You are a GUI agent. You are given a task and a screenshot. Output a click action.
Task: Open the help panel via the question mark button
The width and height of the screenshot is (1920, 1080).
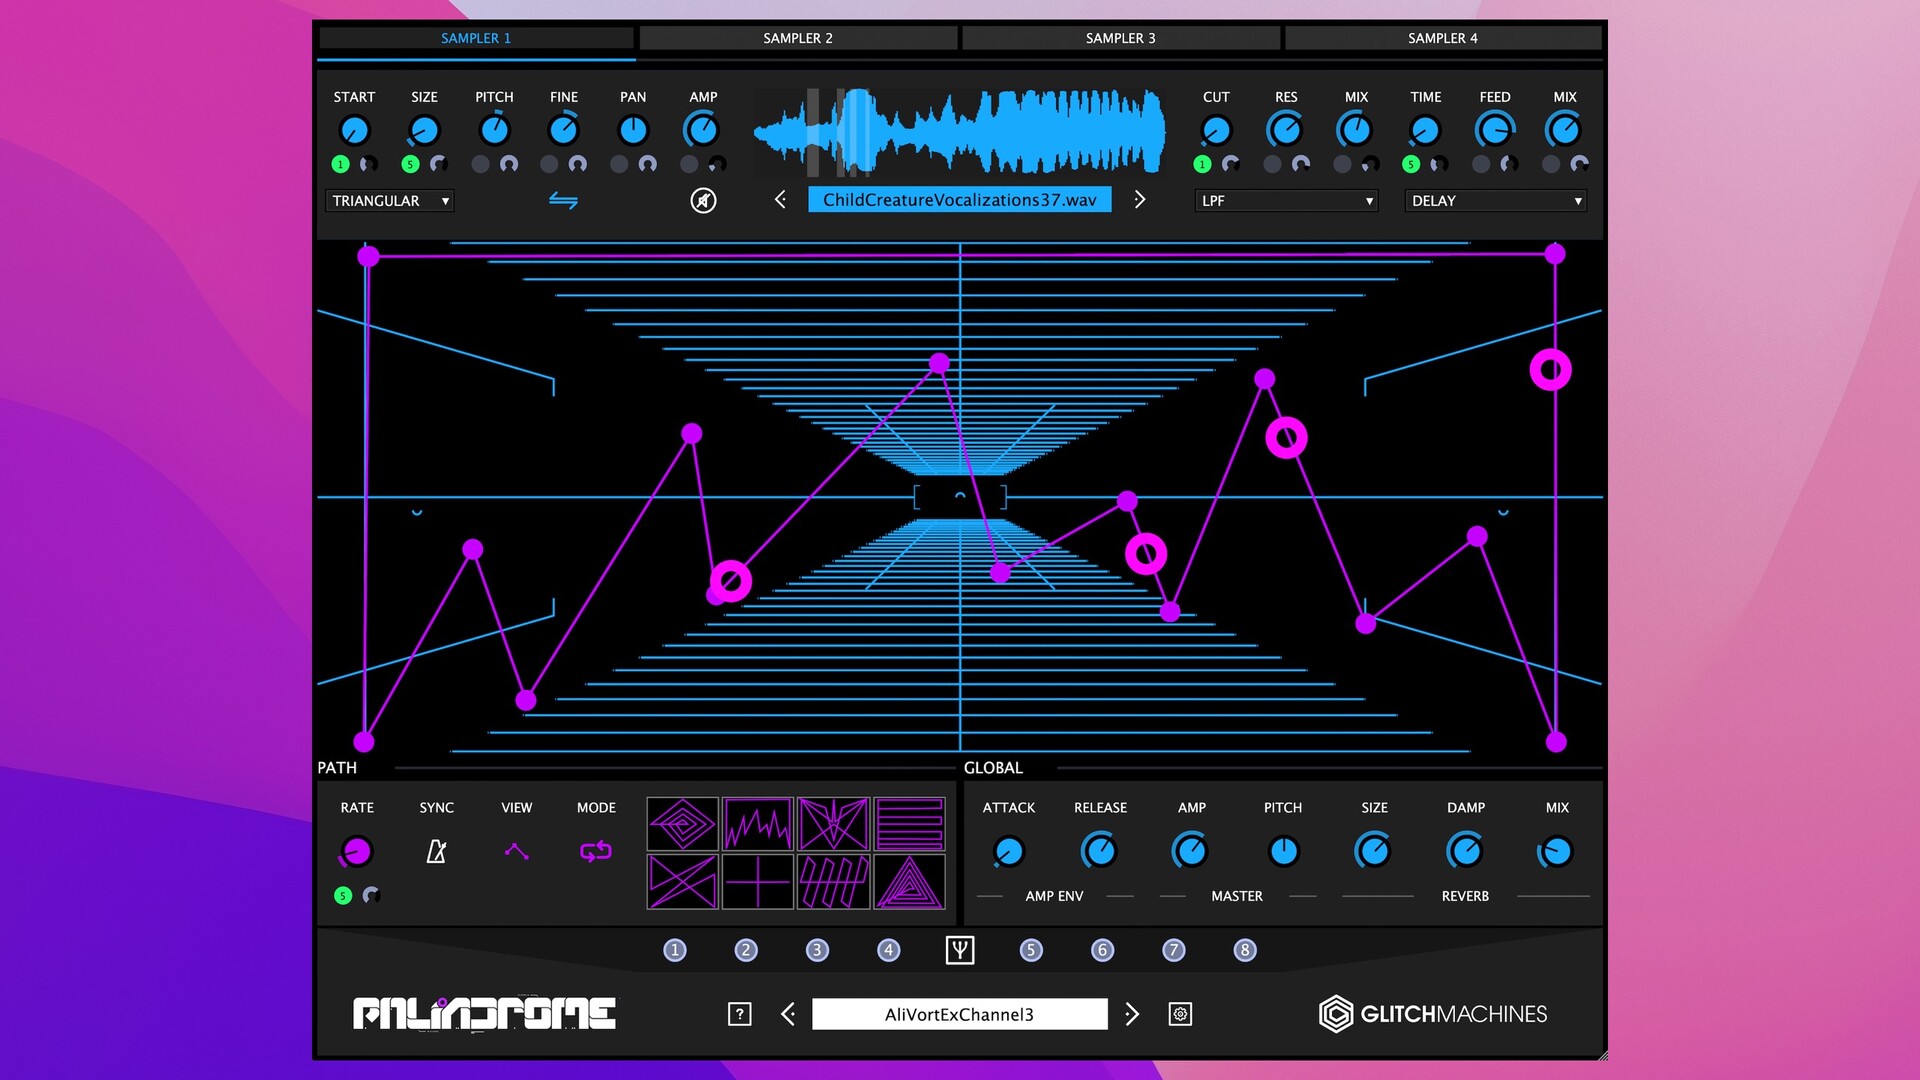[x=739, y=1013]
